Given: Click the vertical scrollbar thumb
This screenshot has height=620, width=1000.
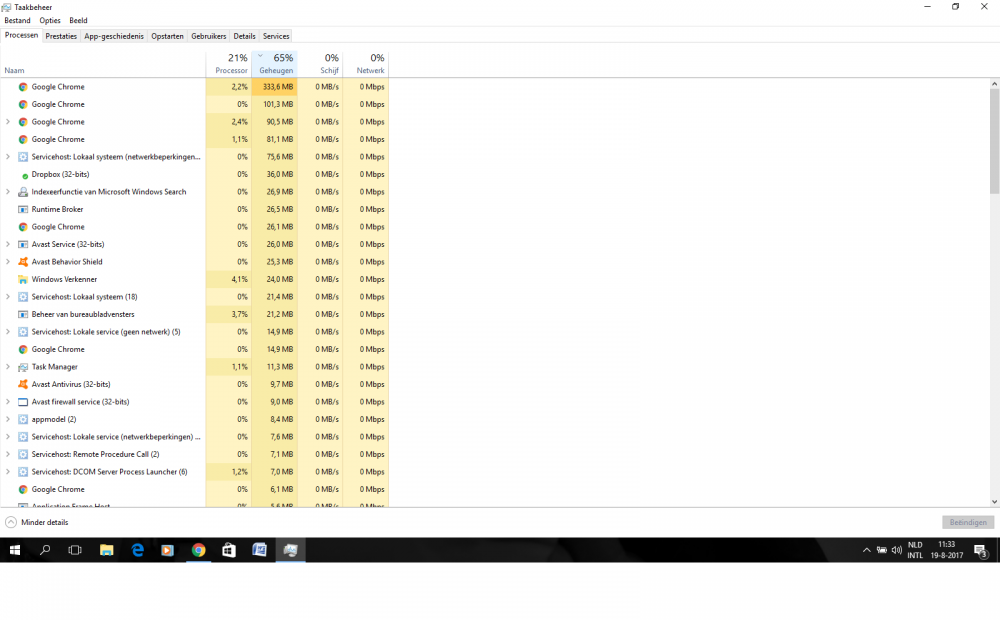Looking at the screenshot, I should tap(994, 141).
